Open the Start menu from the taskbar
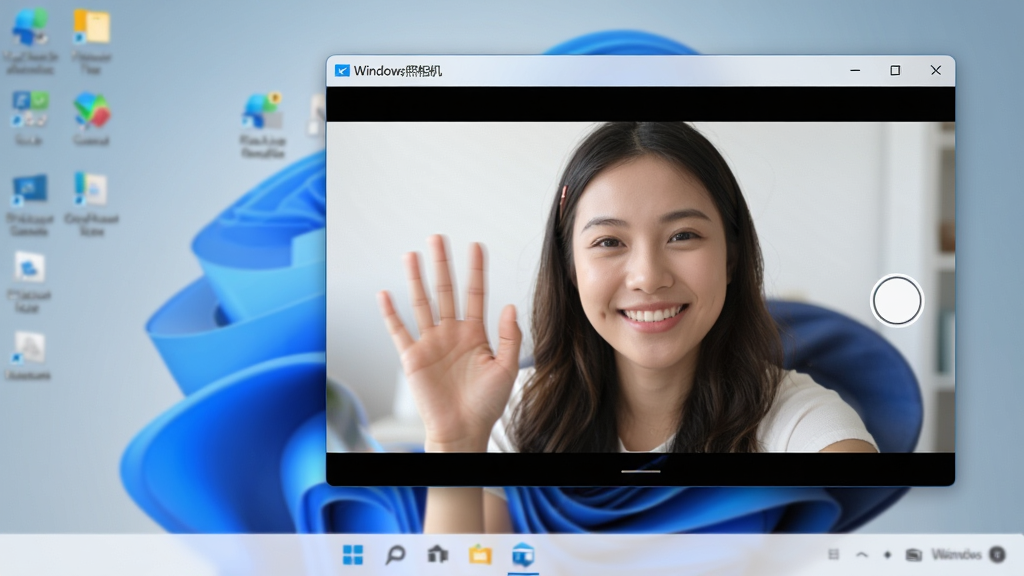Image resolution: width=1024 pixels, height=576 pixels. click(x=353, y=555)
